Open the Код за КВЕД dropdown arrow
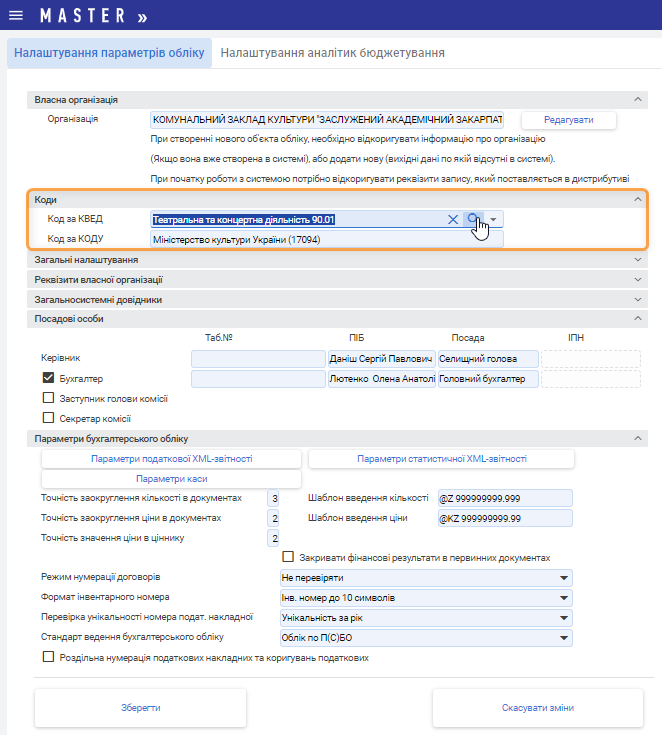Image resolution: width=662 pixels, height=735 pixels. pos(494,219)
